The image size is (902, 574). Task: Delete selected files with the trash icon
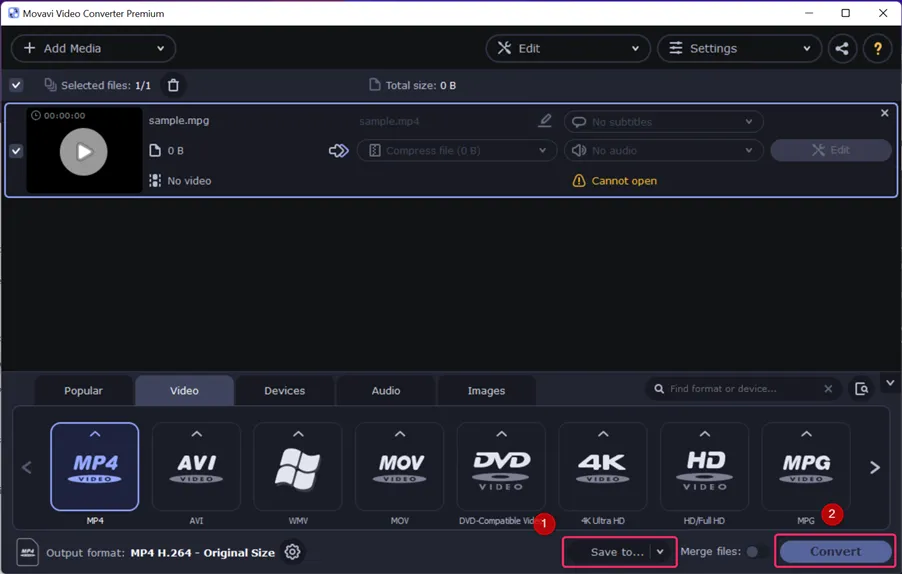pyautogui.click(x=173, y=85)
